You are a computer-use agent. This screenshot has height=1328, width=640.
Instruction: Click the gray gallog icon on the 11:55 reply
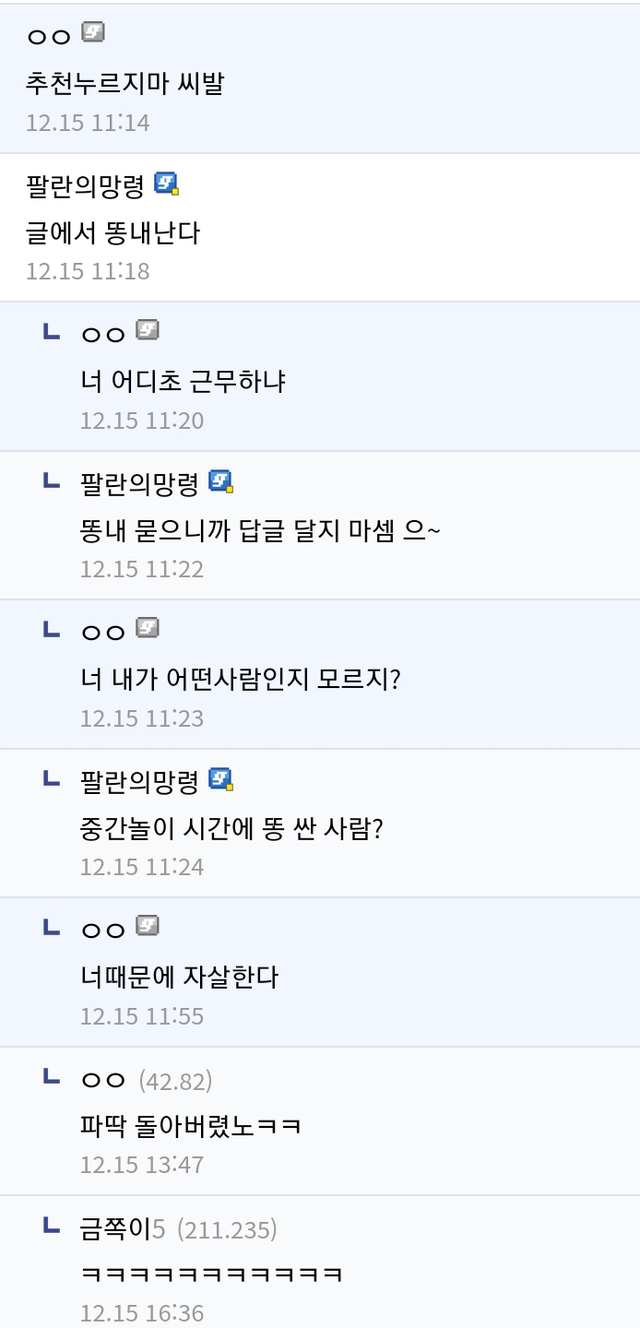(148, 926)
